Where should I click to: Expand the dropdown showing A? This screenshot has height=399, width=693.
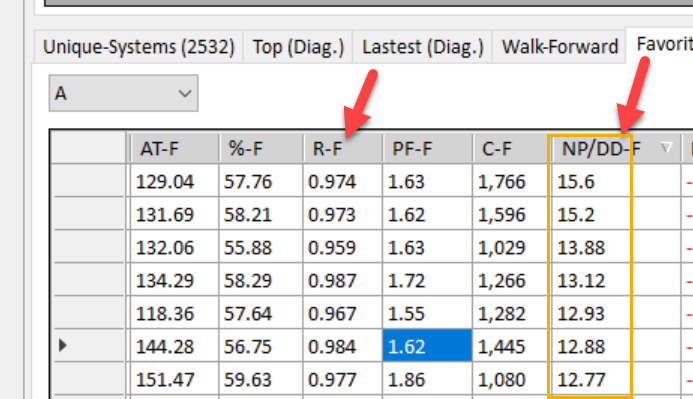tap(123, 93)
